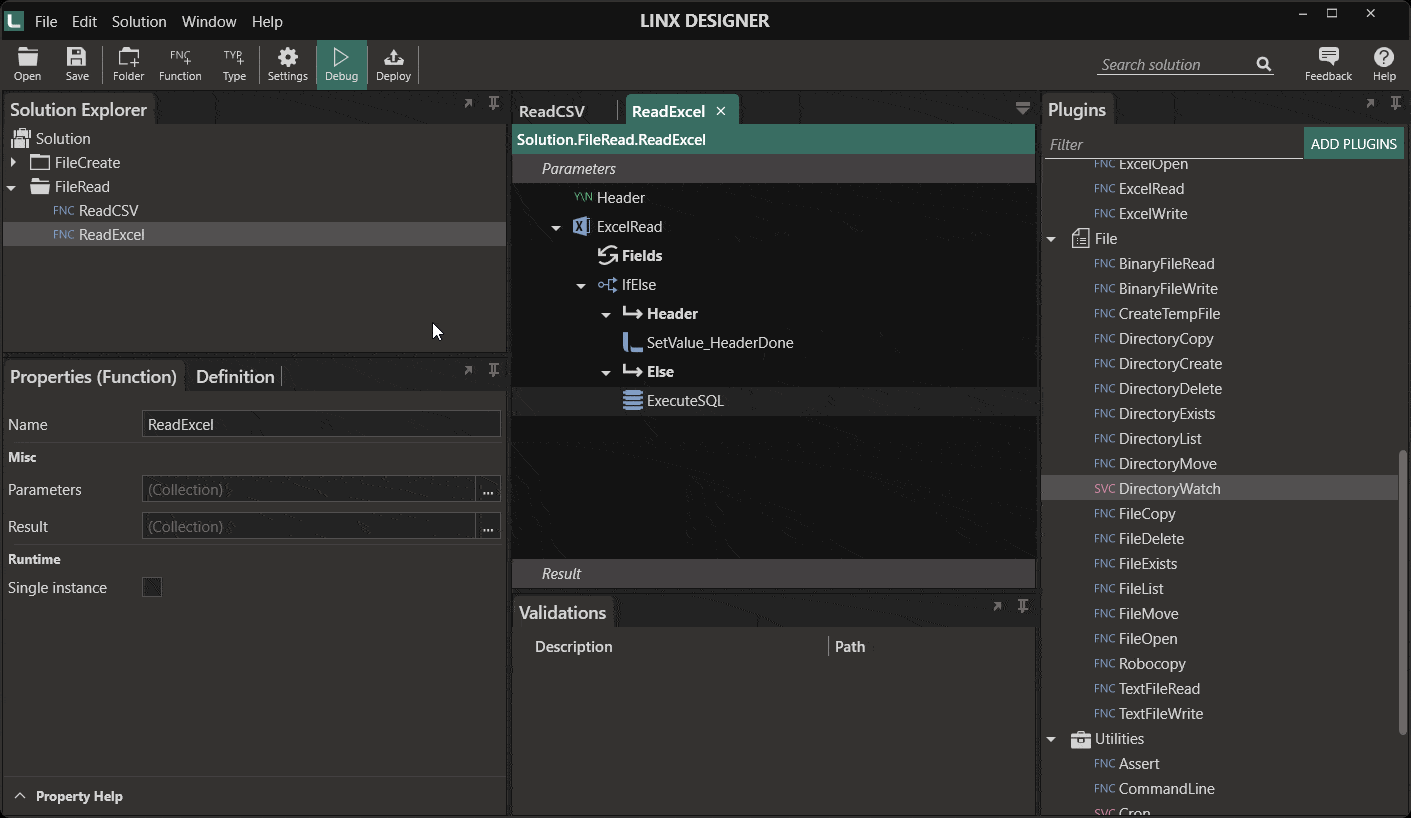The image size is (1411, 818).
Task: Open the Window menu
Action: click(x=209, y=21)
